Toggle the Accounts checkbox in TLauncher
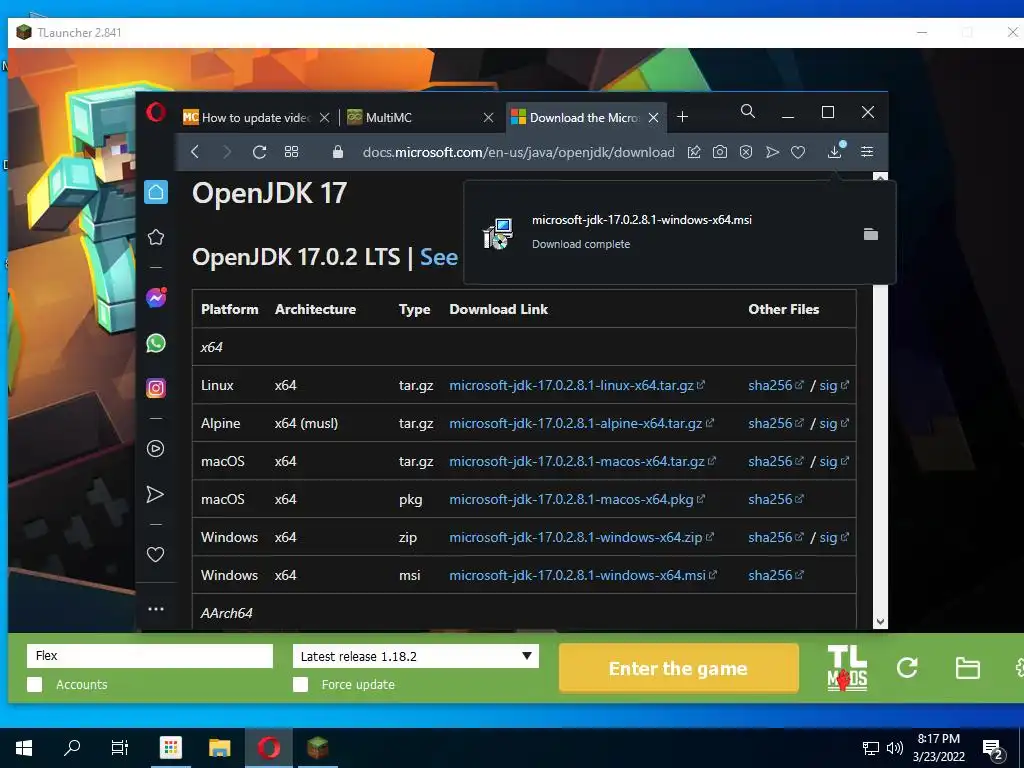Viewport: 1024px width, 768px height. [x=35, y=684]
